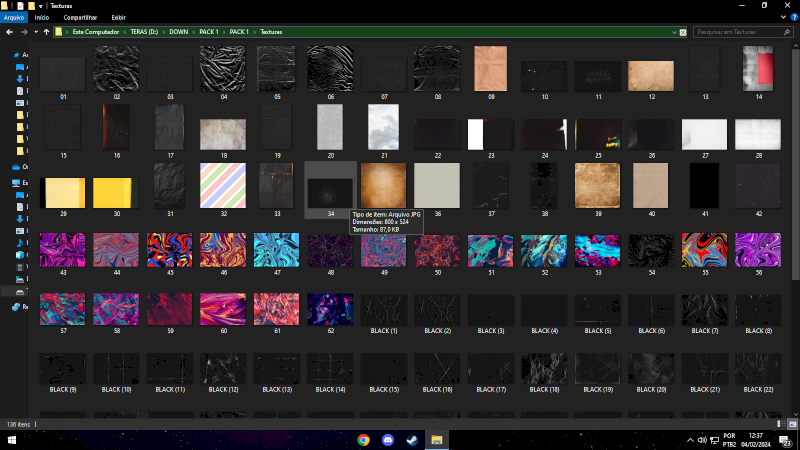Go to DOWN in the breadcrumb path

click(x=179, y=32)
